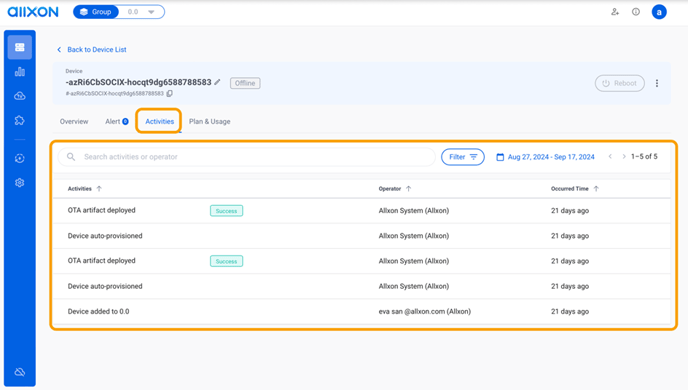Open the gear settings sidebar icon
This screenshot has width=688, height=390.
pos(20,182)
